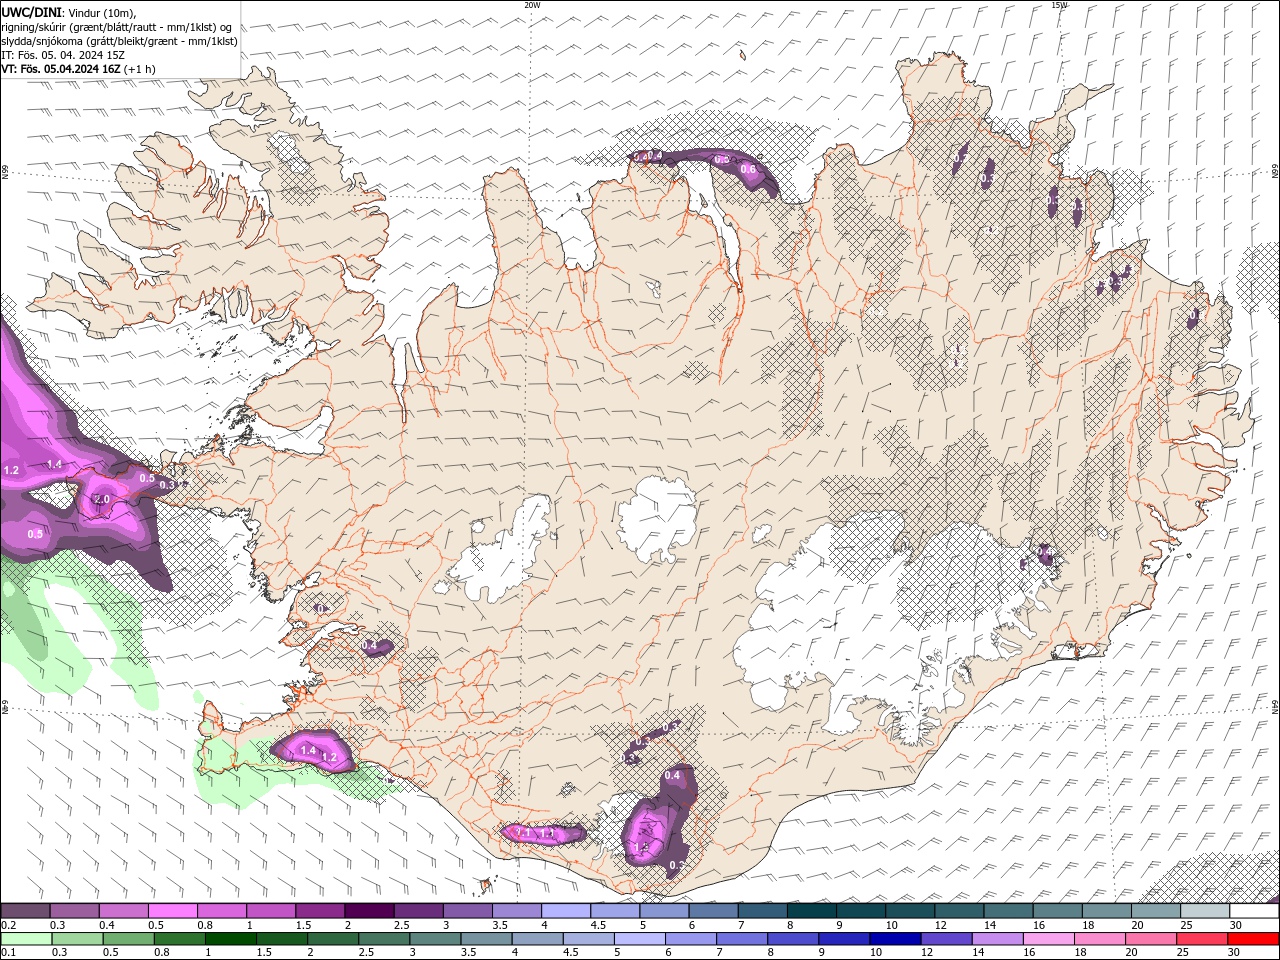Click the '2.0' precipitation value on the map

pyautogui.click(x=102, y=499)
